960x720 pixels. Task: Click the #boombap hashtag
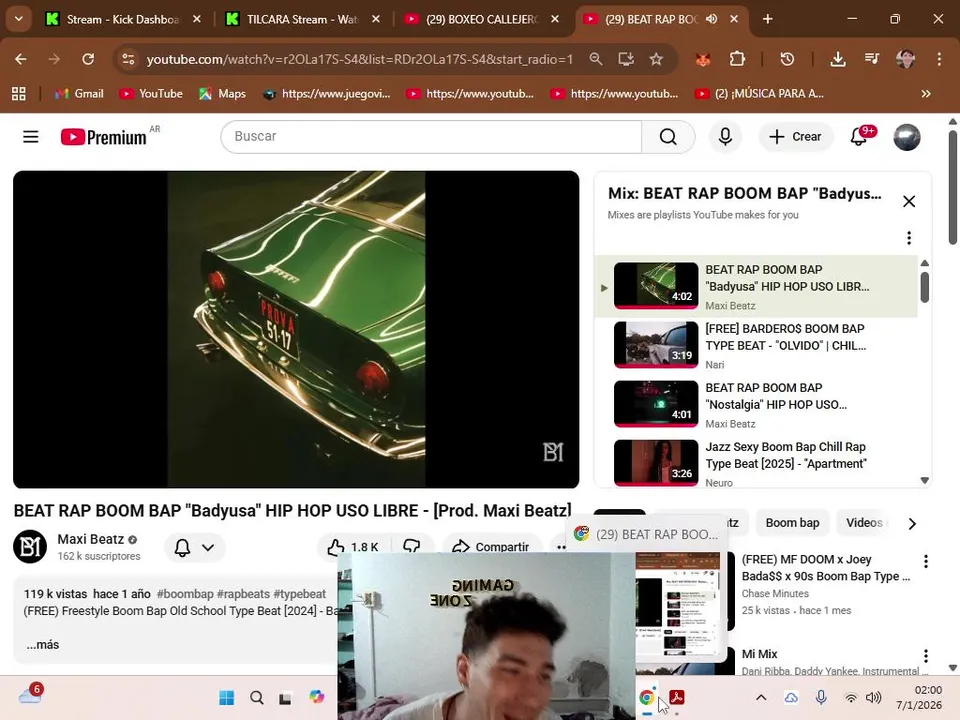click(185, 594)
